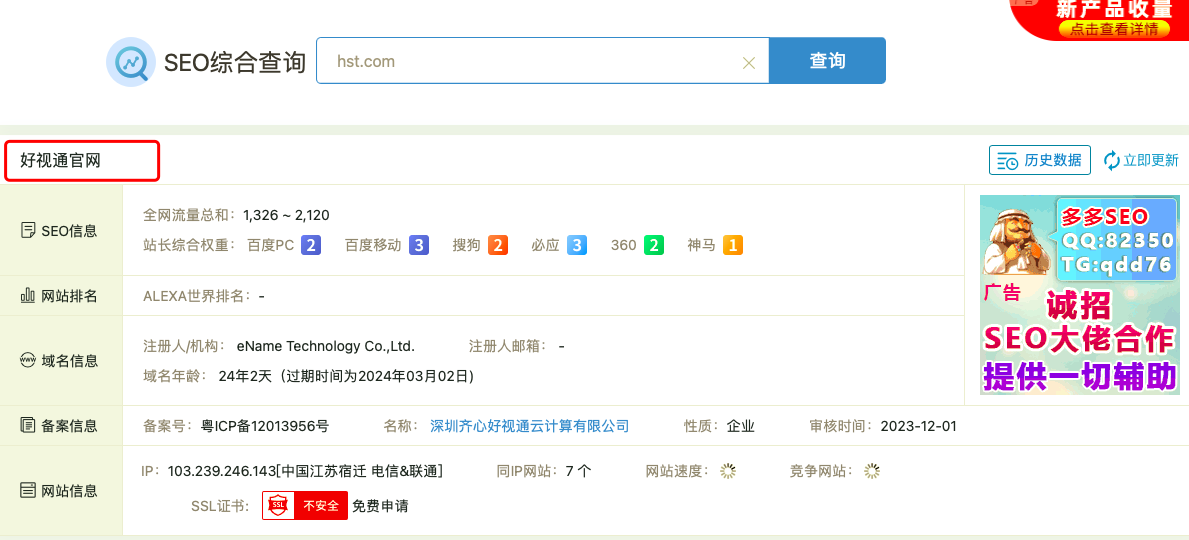Click the 查询 search button

click(827, 61)
